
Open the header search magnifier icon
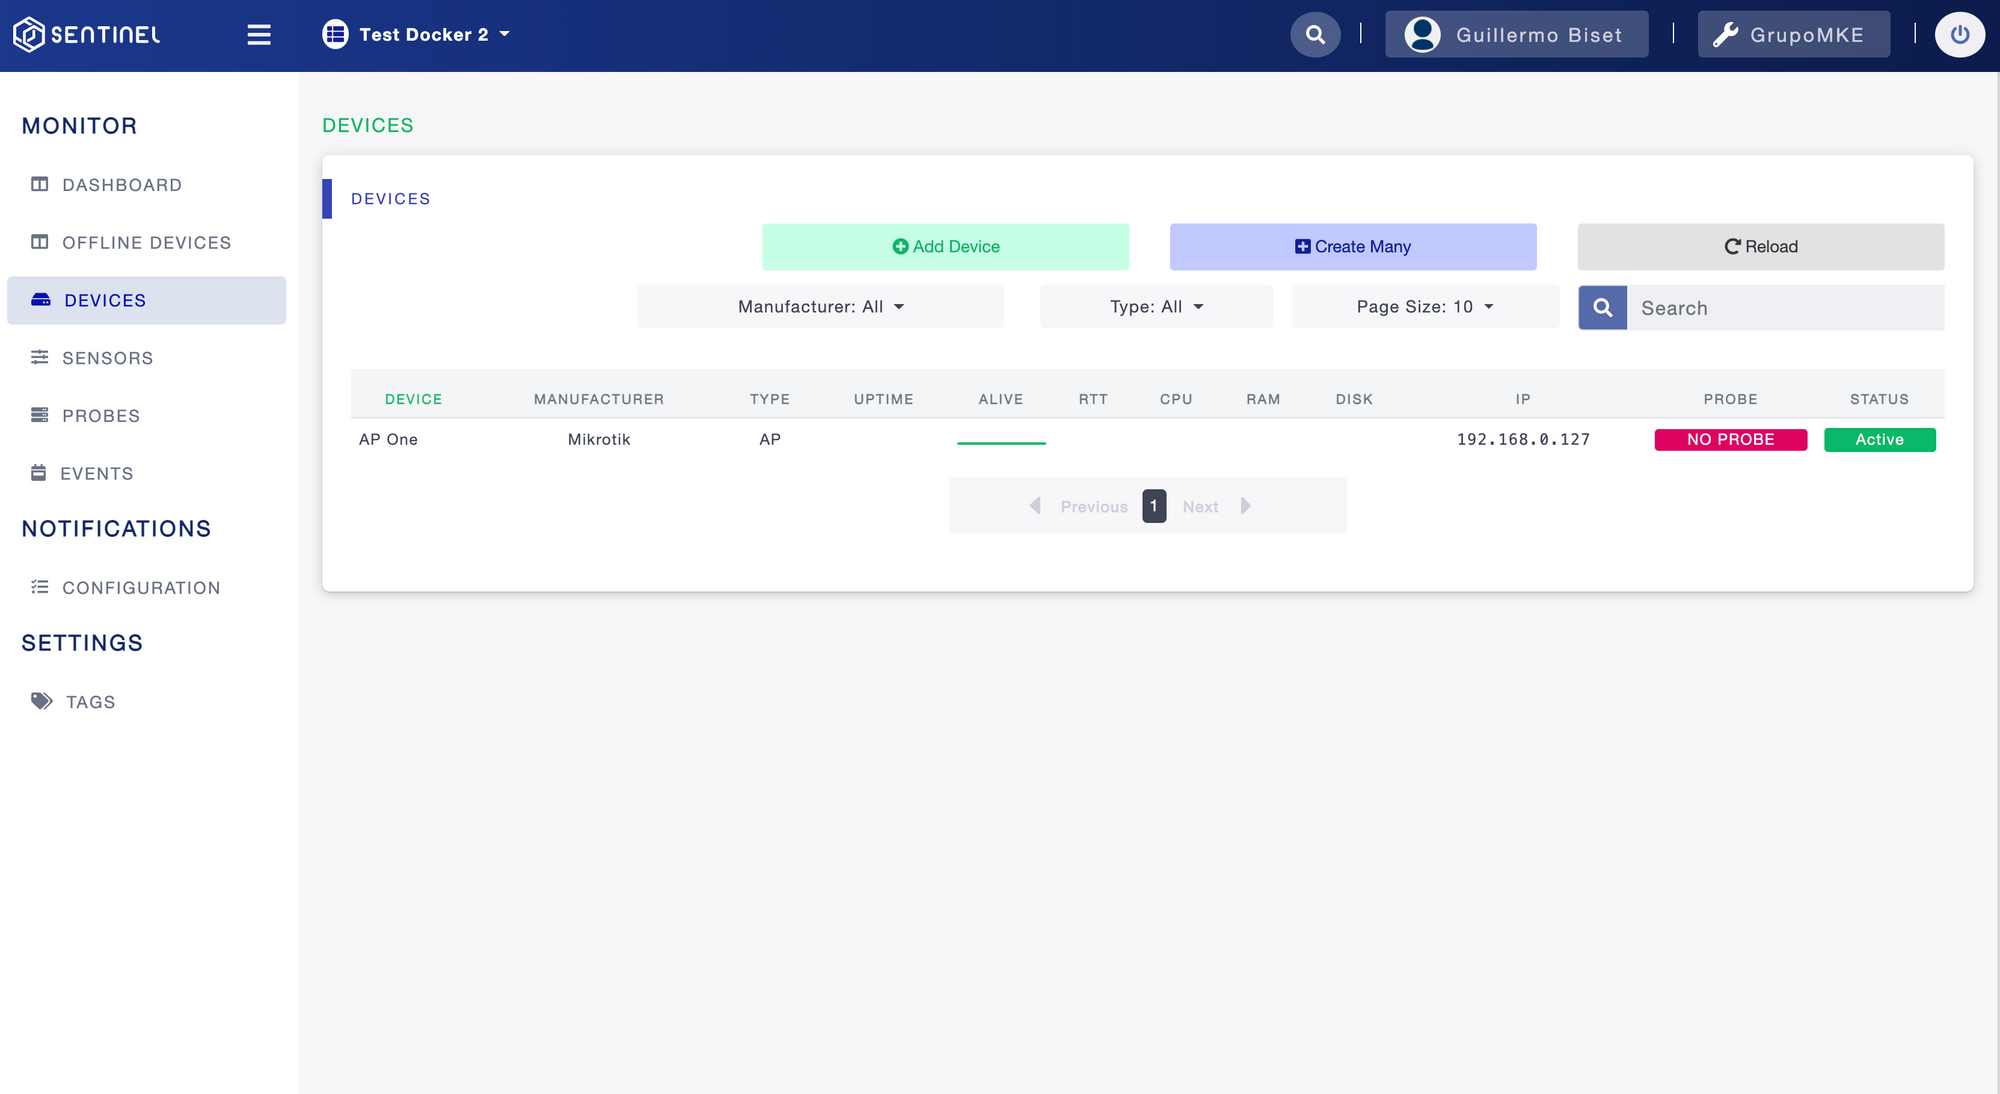click(1315, 35)
